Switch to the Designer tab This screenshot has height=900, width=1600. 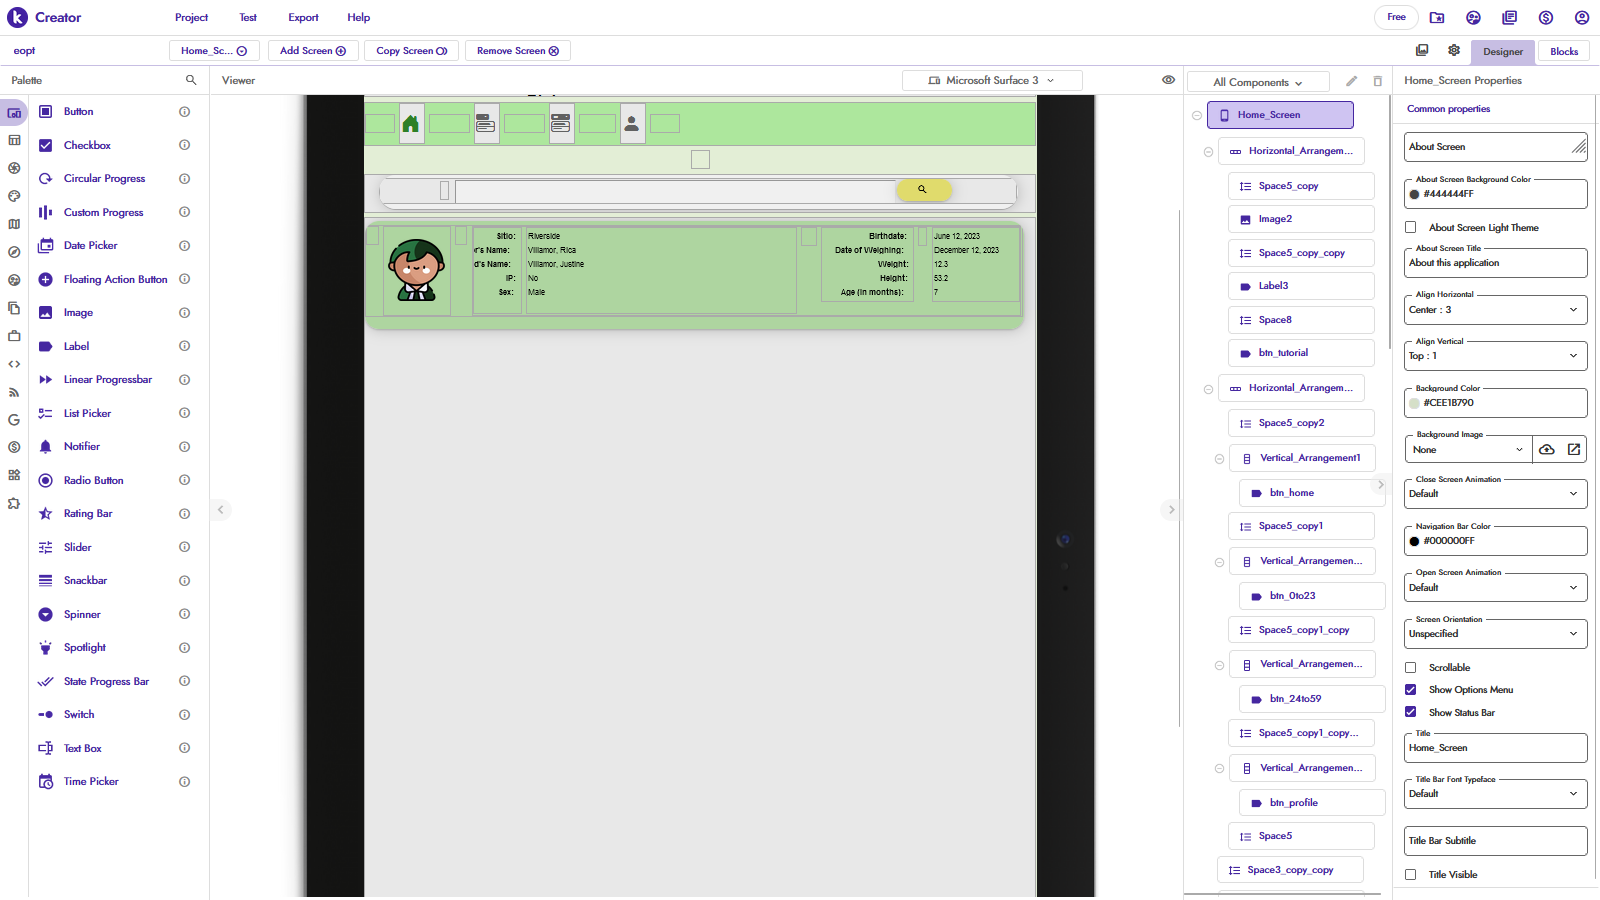click(x=1503, y=52)
